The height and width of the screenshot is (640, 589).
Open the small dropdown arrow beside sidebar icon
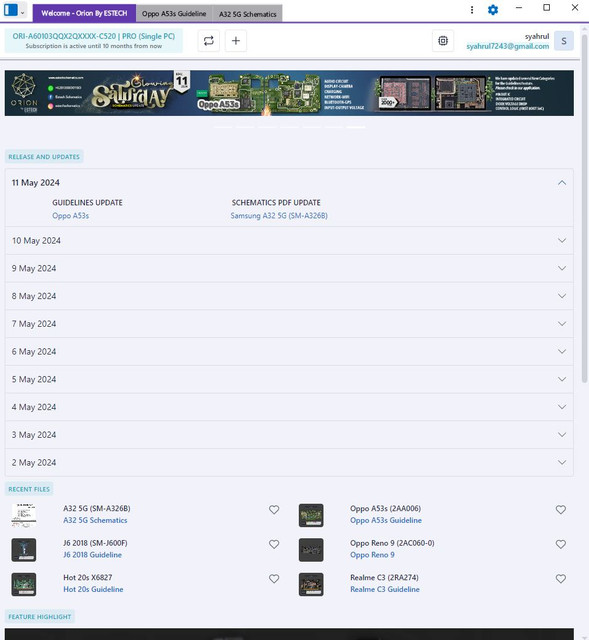click(22, 12)
